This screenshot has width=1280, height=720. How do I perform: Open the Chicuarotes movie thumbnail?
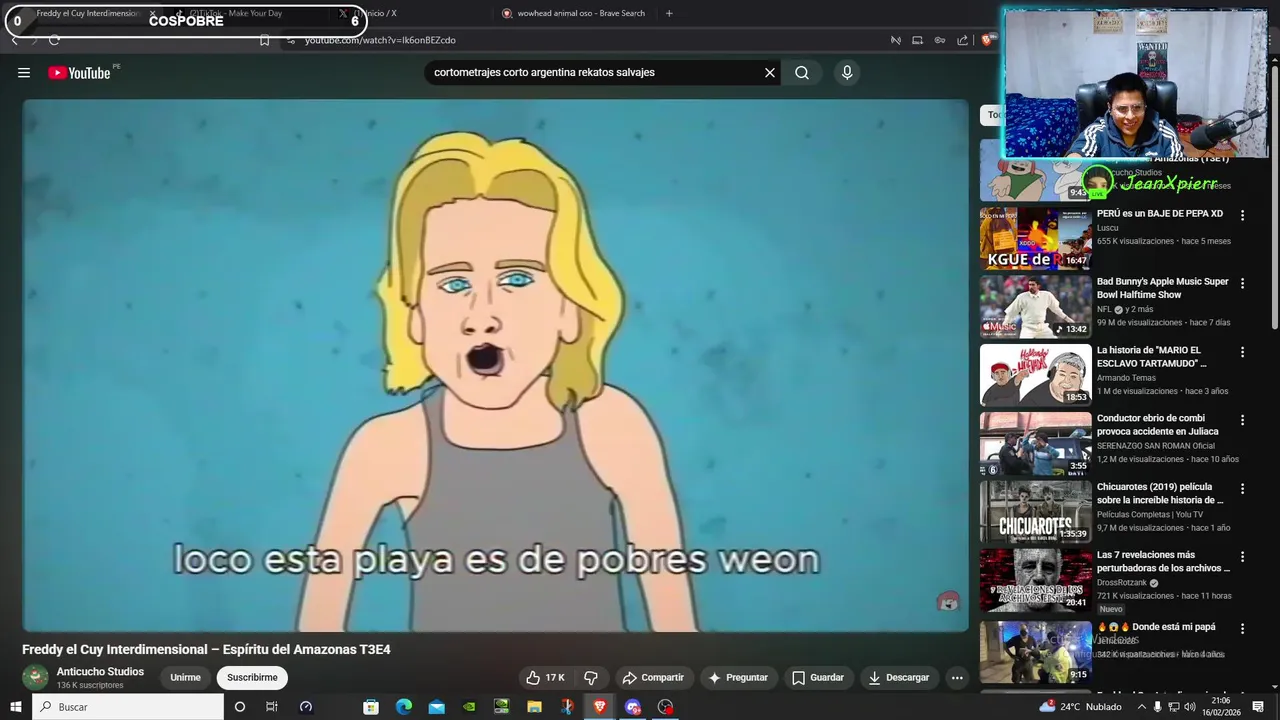coord(1035,512)
